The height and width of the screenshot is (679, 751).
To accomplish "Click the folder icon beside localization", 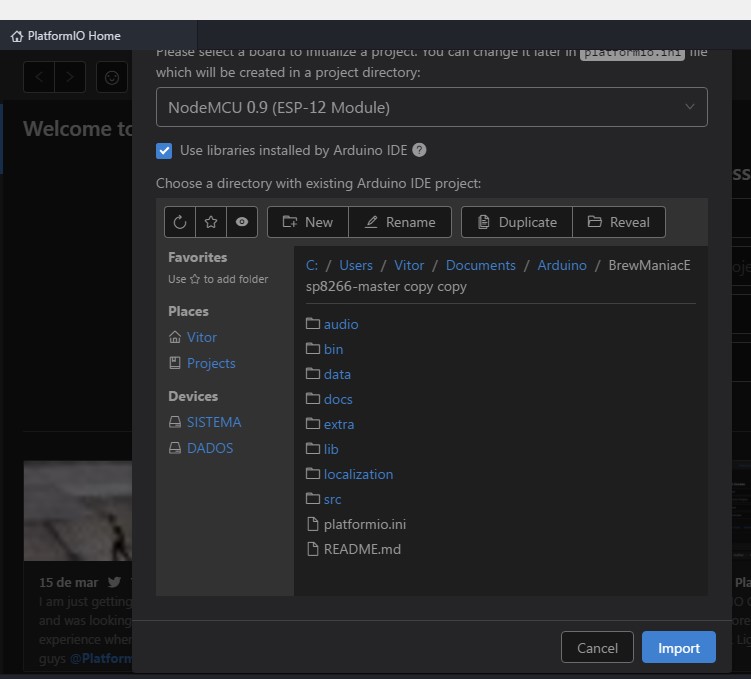I will (313, 474).
